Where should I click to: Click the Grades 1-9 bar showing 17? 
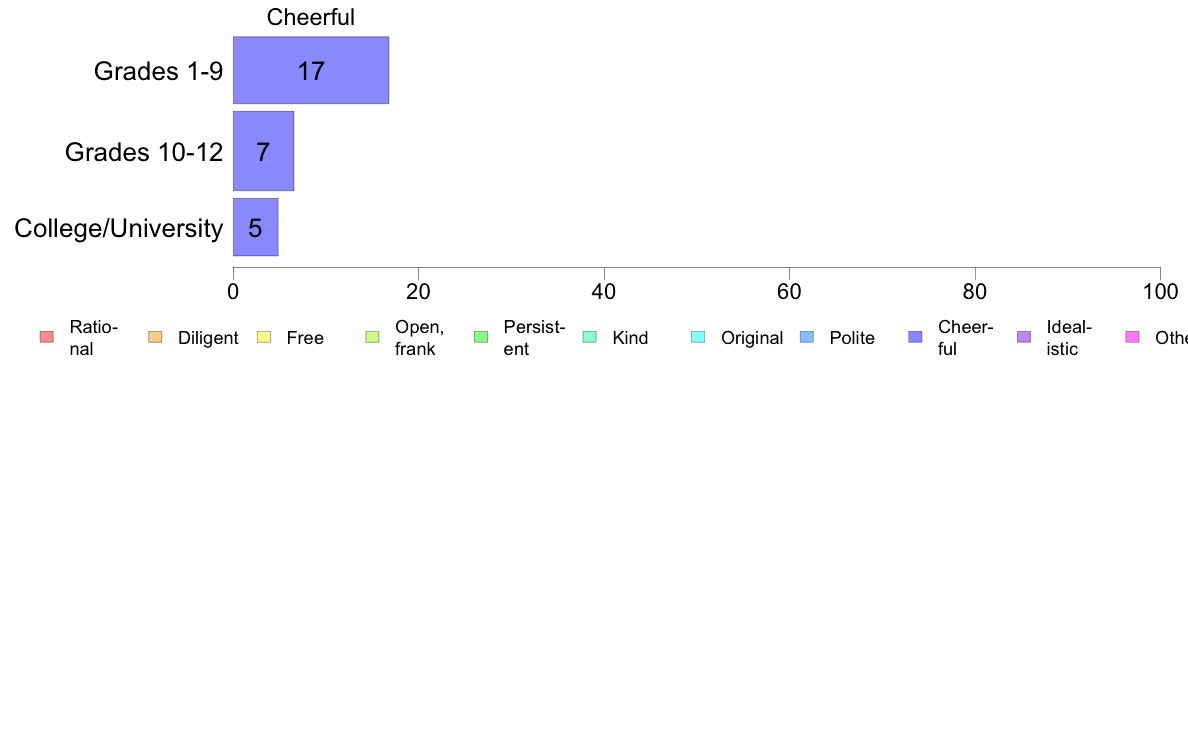(311, 70)
